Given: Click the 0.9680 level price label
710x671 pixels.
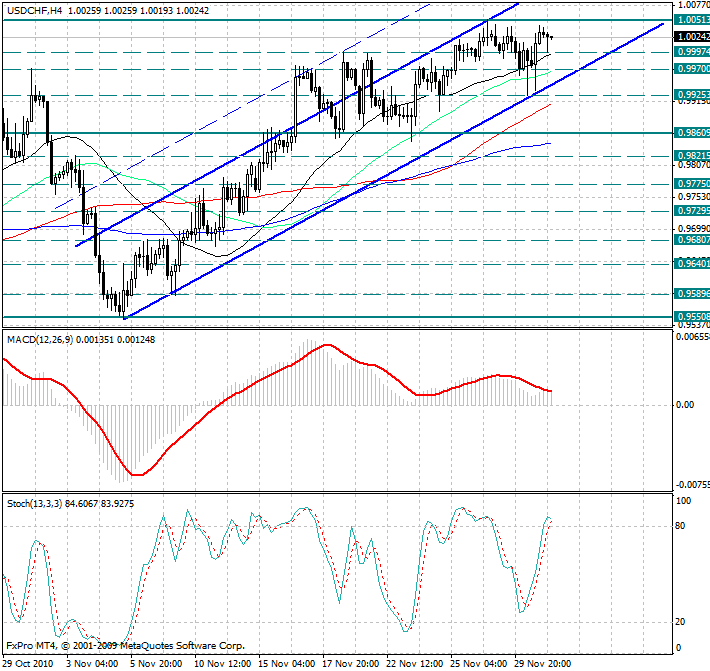Looking at the screenshot, I should [x=692, y=240].
